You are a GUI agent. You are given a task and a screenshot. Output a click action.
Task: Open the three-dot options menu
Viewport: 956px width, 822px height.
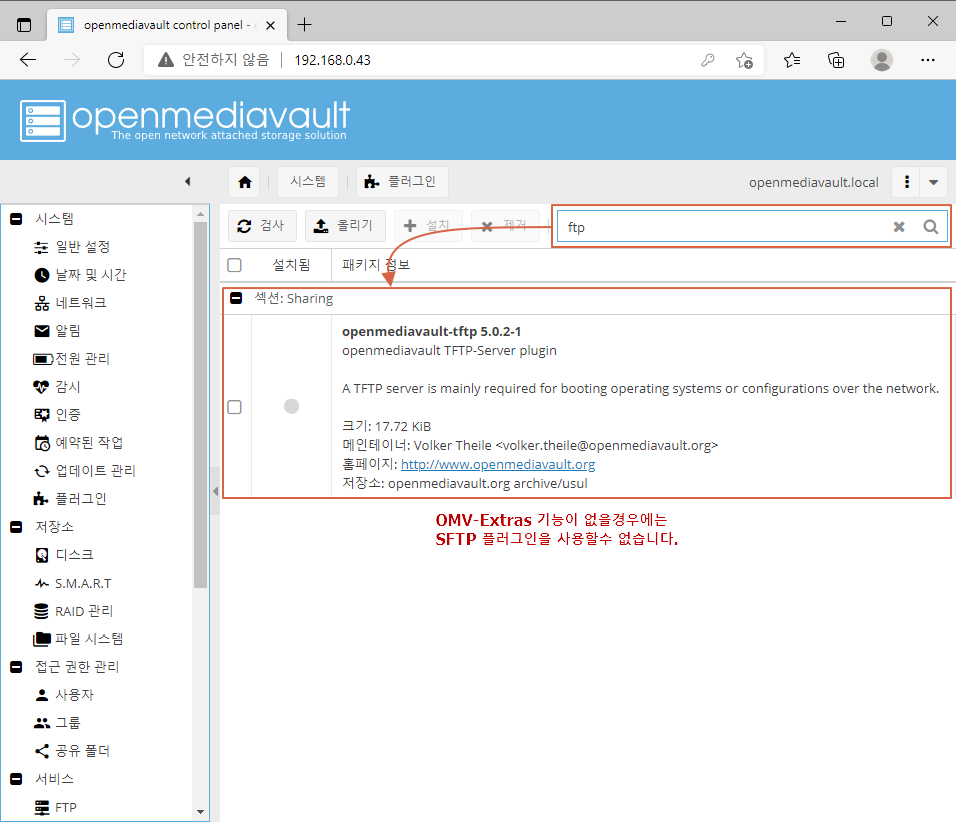tap(907, 182)
